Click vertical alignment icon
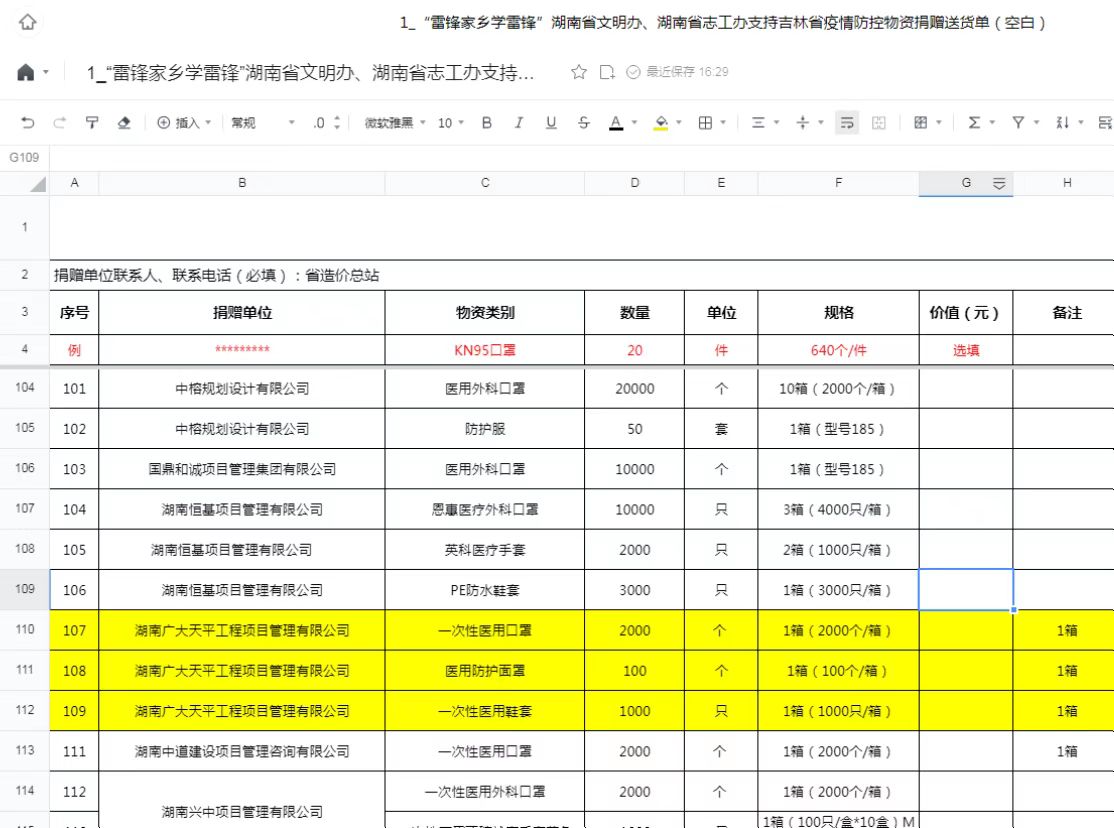The width and height of the screenshot is (1114, 828). pos(803,122)
